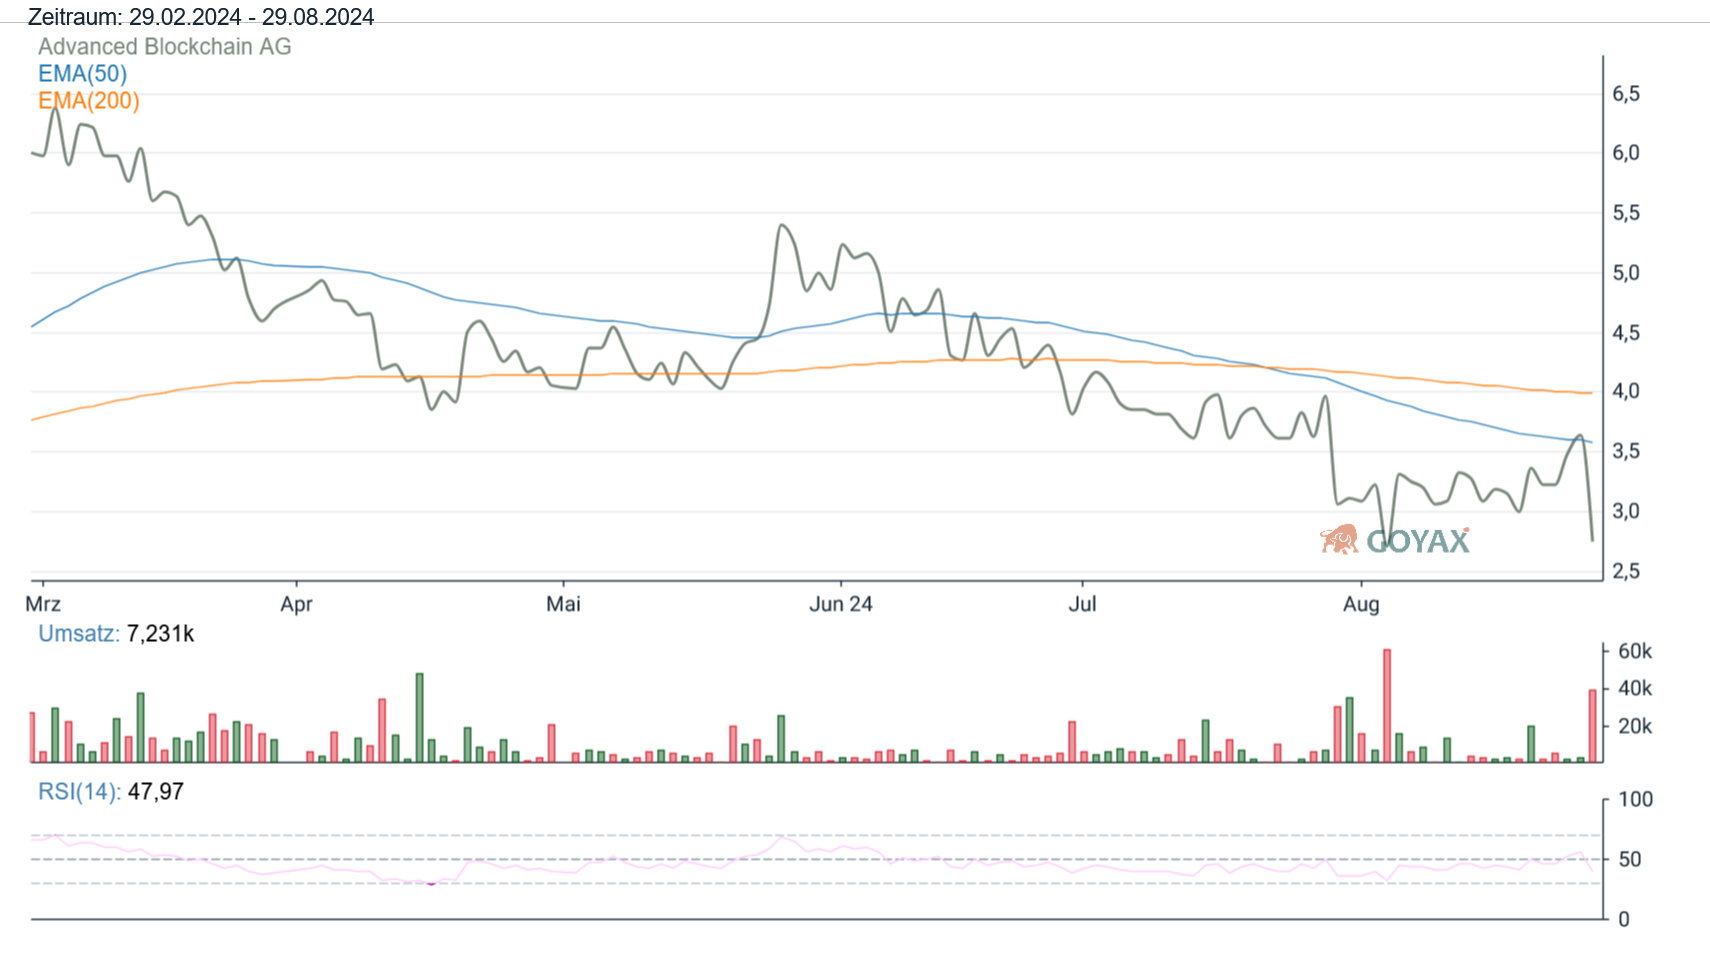The height and width of the screenshot is (978, 1710).
Task: Click the tallest red volume bar in August
Action: 1387,706
